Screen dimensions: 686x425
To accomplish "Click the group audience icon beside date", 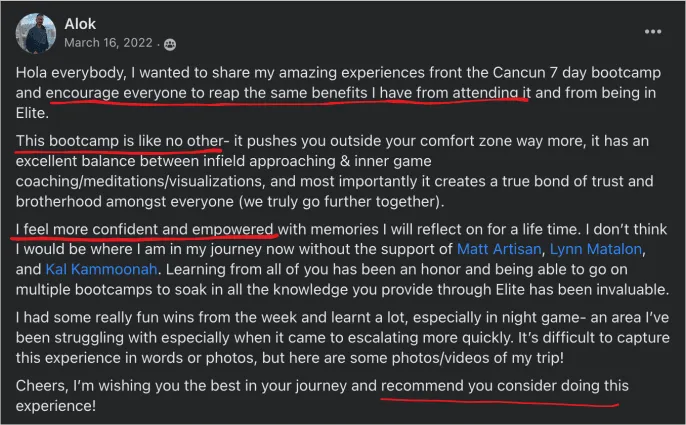I will 170,44.
